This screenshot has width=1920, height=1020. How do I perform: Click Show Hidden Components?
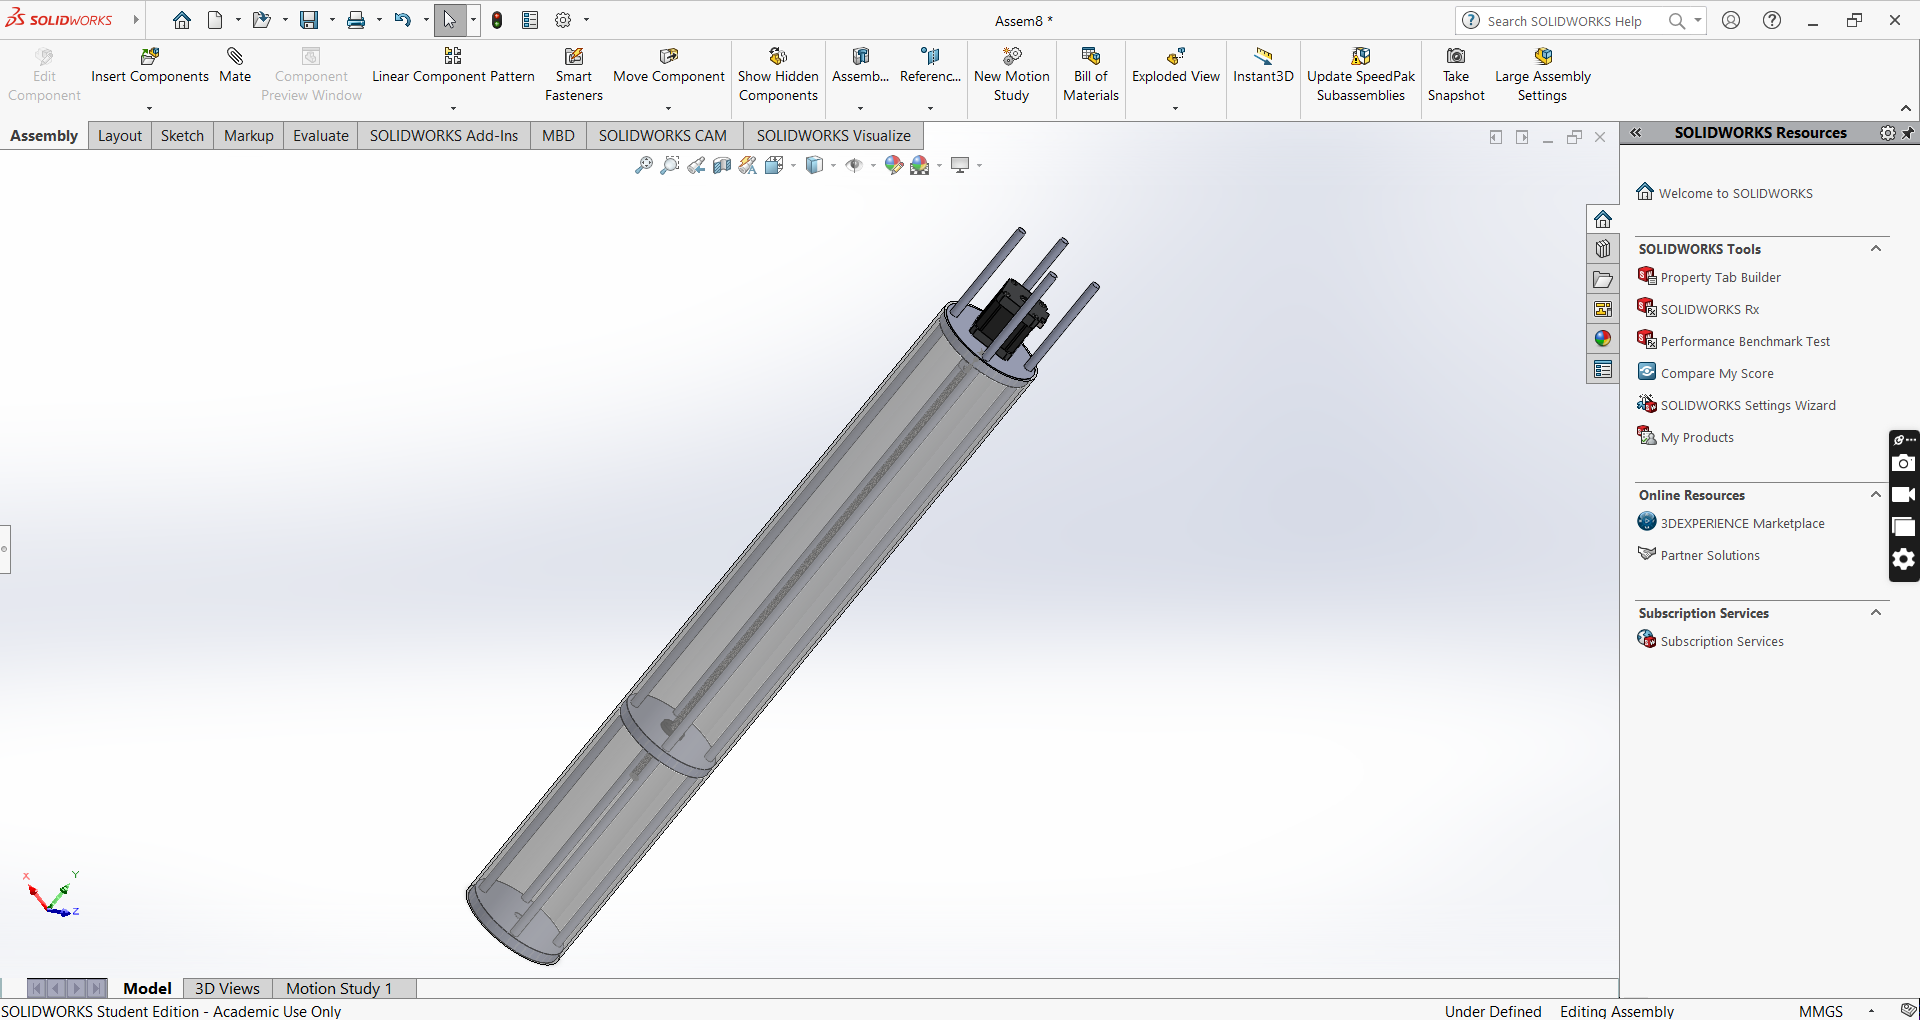tap(778, 75)
